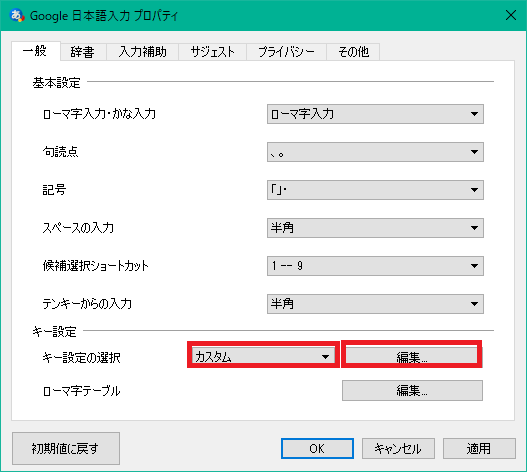The height and width of the screenshot is (472, 527).
Task: Select the その他 tab
Action: click(353, 52)
